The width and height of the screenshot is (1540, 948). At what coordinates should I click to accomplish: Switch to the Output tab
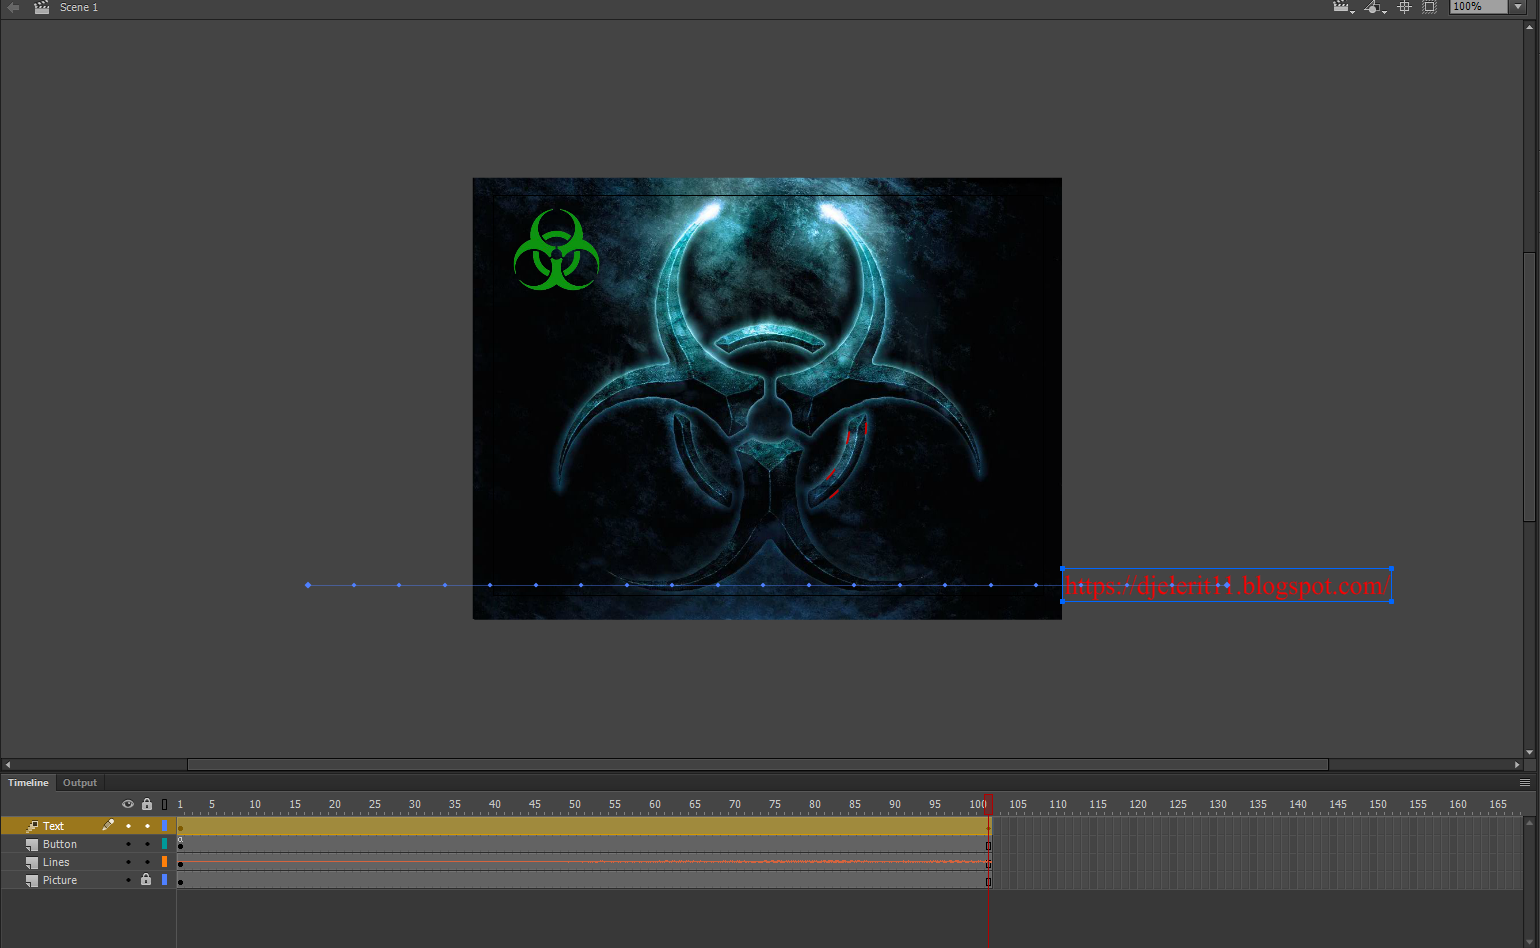pos(80,783)
